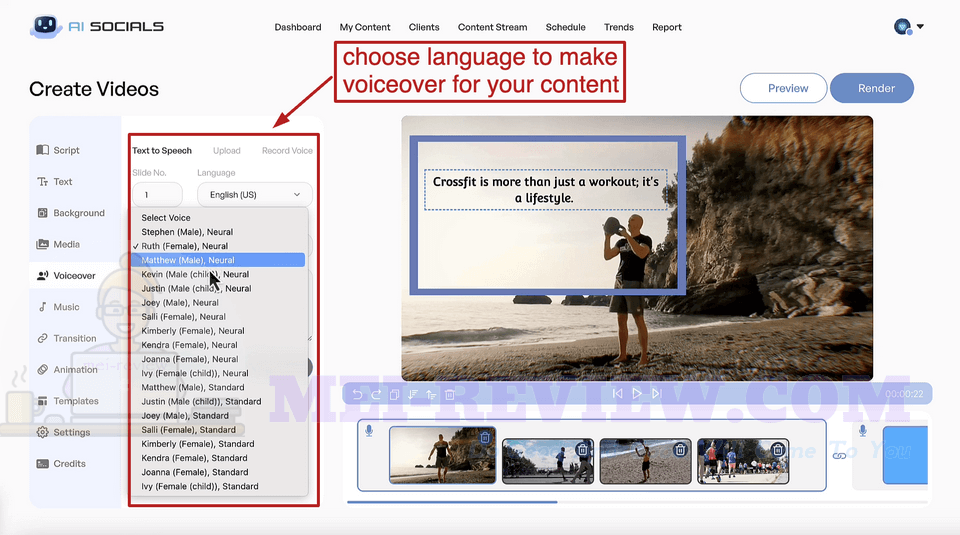Switch to the Upload tab
The width and height of the screenshot is (960, 535).
pos(227,151)
